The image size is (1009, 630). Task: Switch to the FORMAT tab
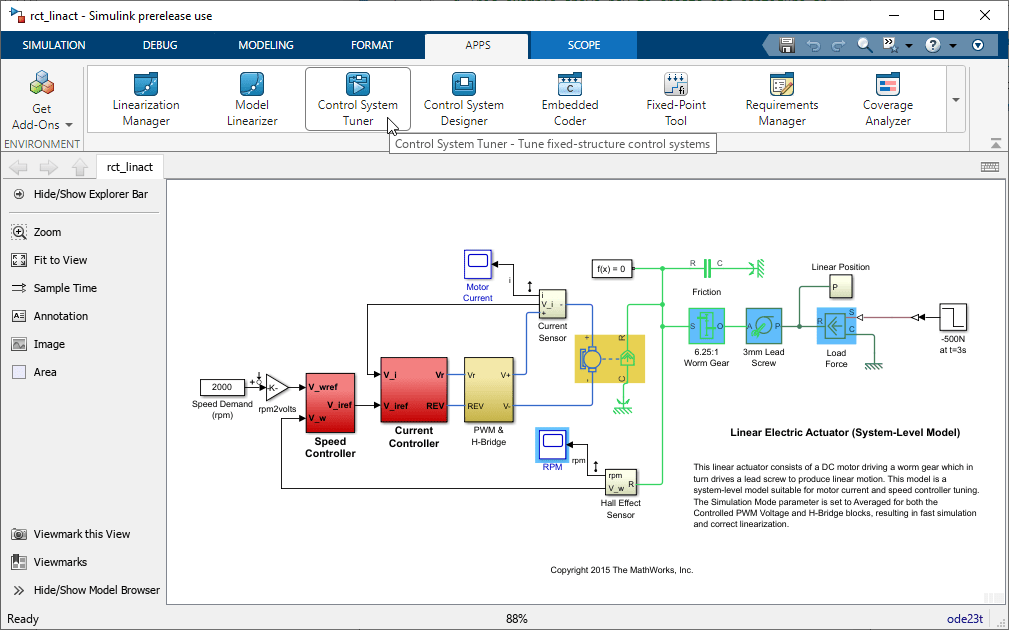click(x=372, y=45)
